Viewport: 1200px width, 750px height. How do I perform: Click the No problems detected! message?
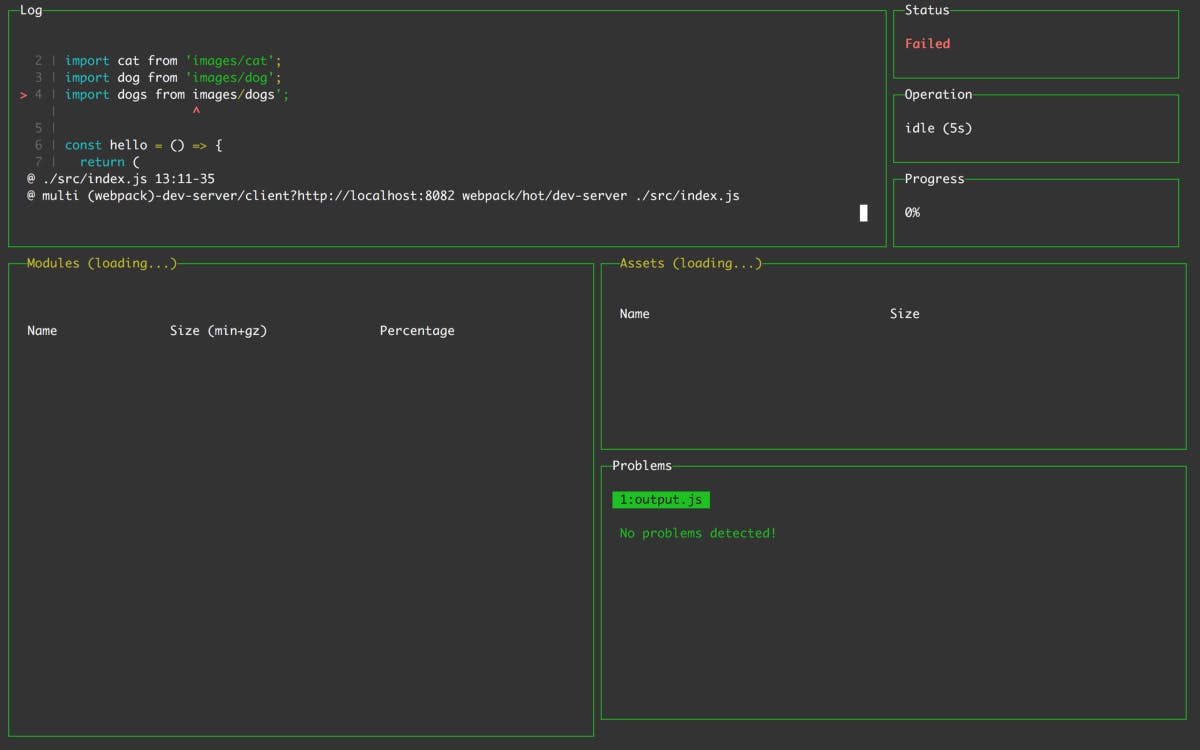point(697,533)
